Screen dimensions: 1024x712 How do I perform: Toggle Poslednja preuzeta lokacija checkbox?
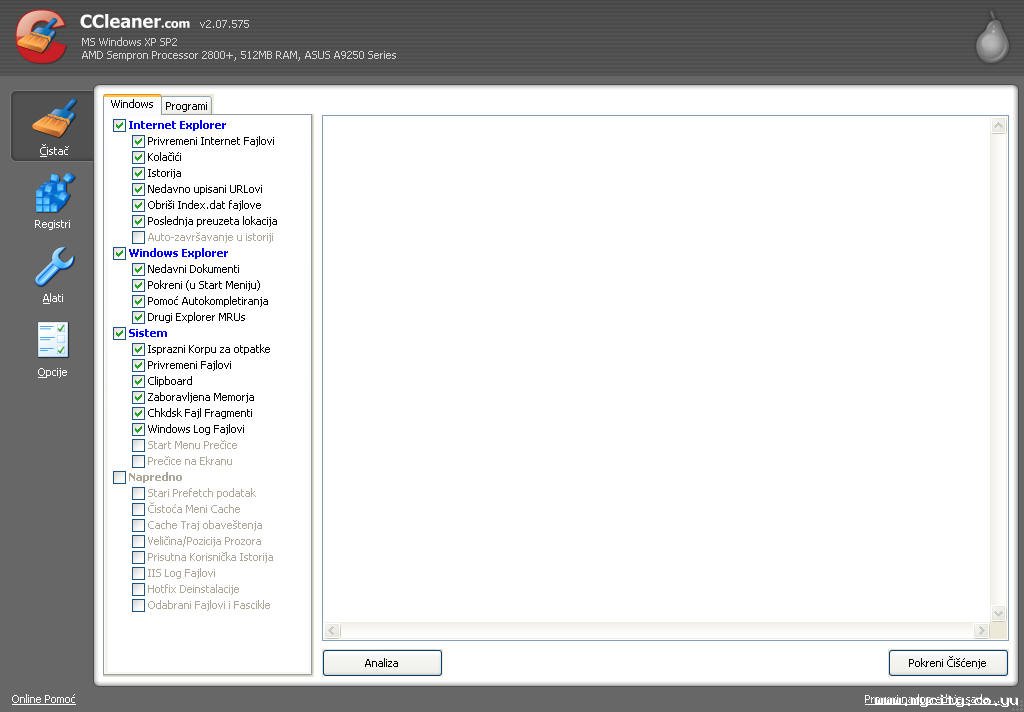(x=138, y=221)
